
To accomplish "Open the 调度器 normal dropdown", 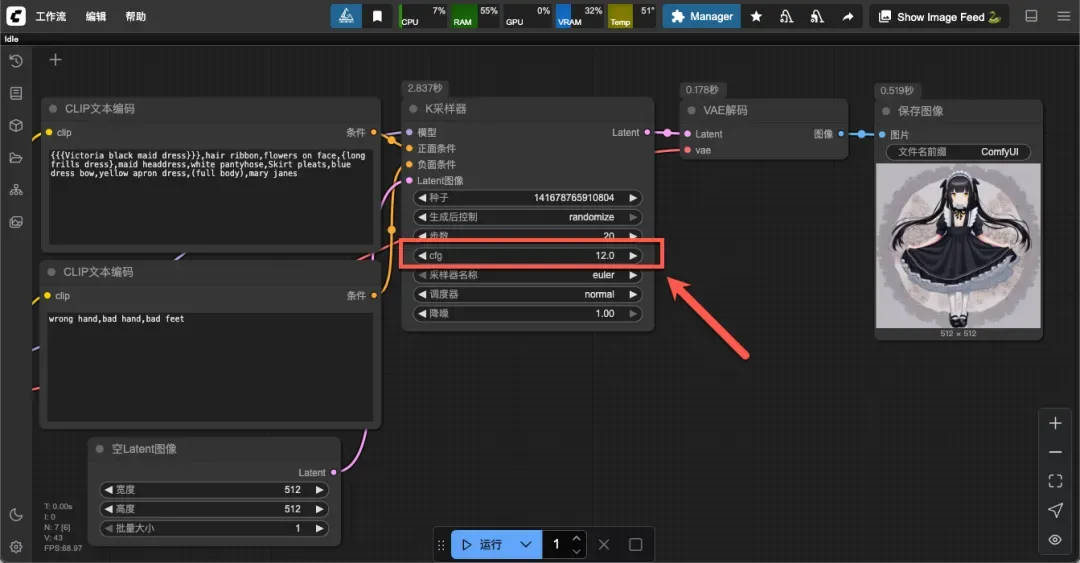I will tap(528, 294).
